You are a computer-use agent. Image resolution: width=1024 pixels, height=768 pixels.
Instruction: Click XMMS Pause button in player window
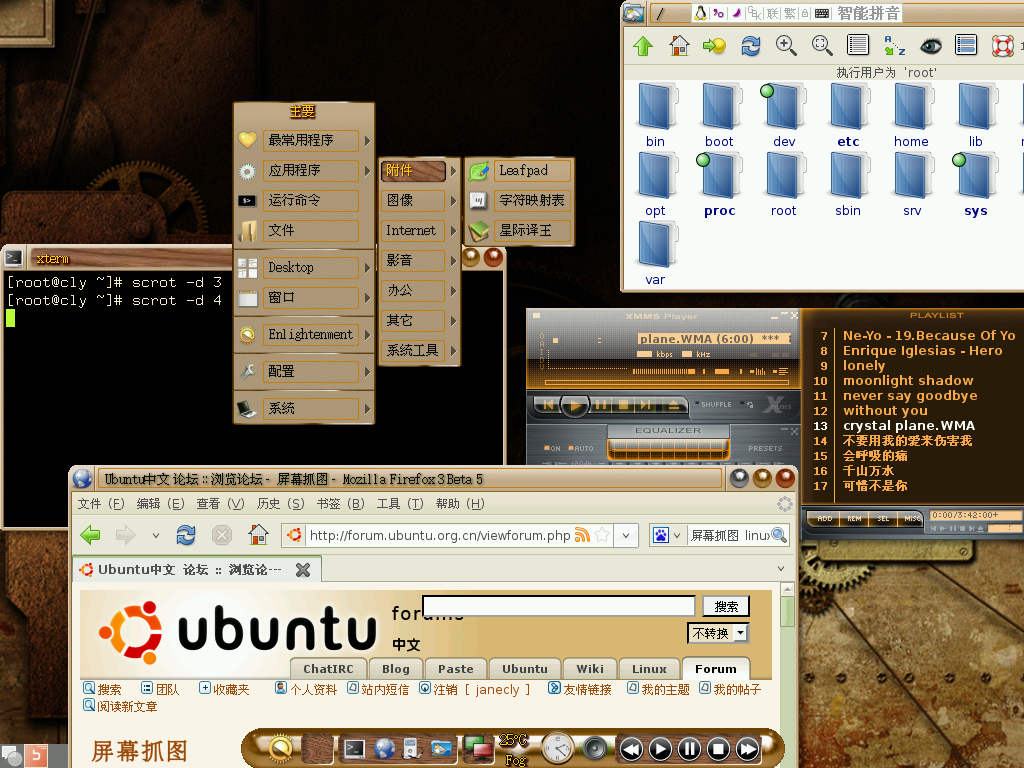coord(600,406)
